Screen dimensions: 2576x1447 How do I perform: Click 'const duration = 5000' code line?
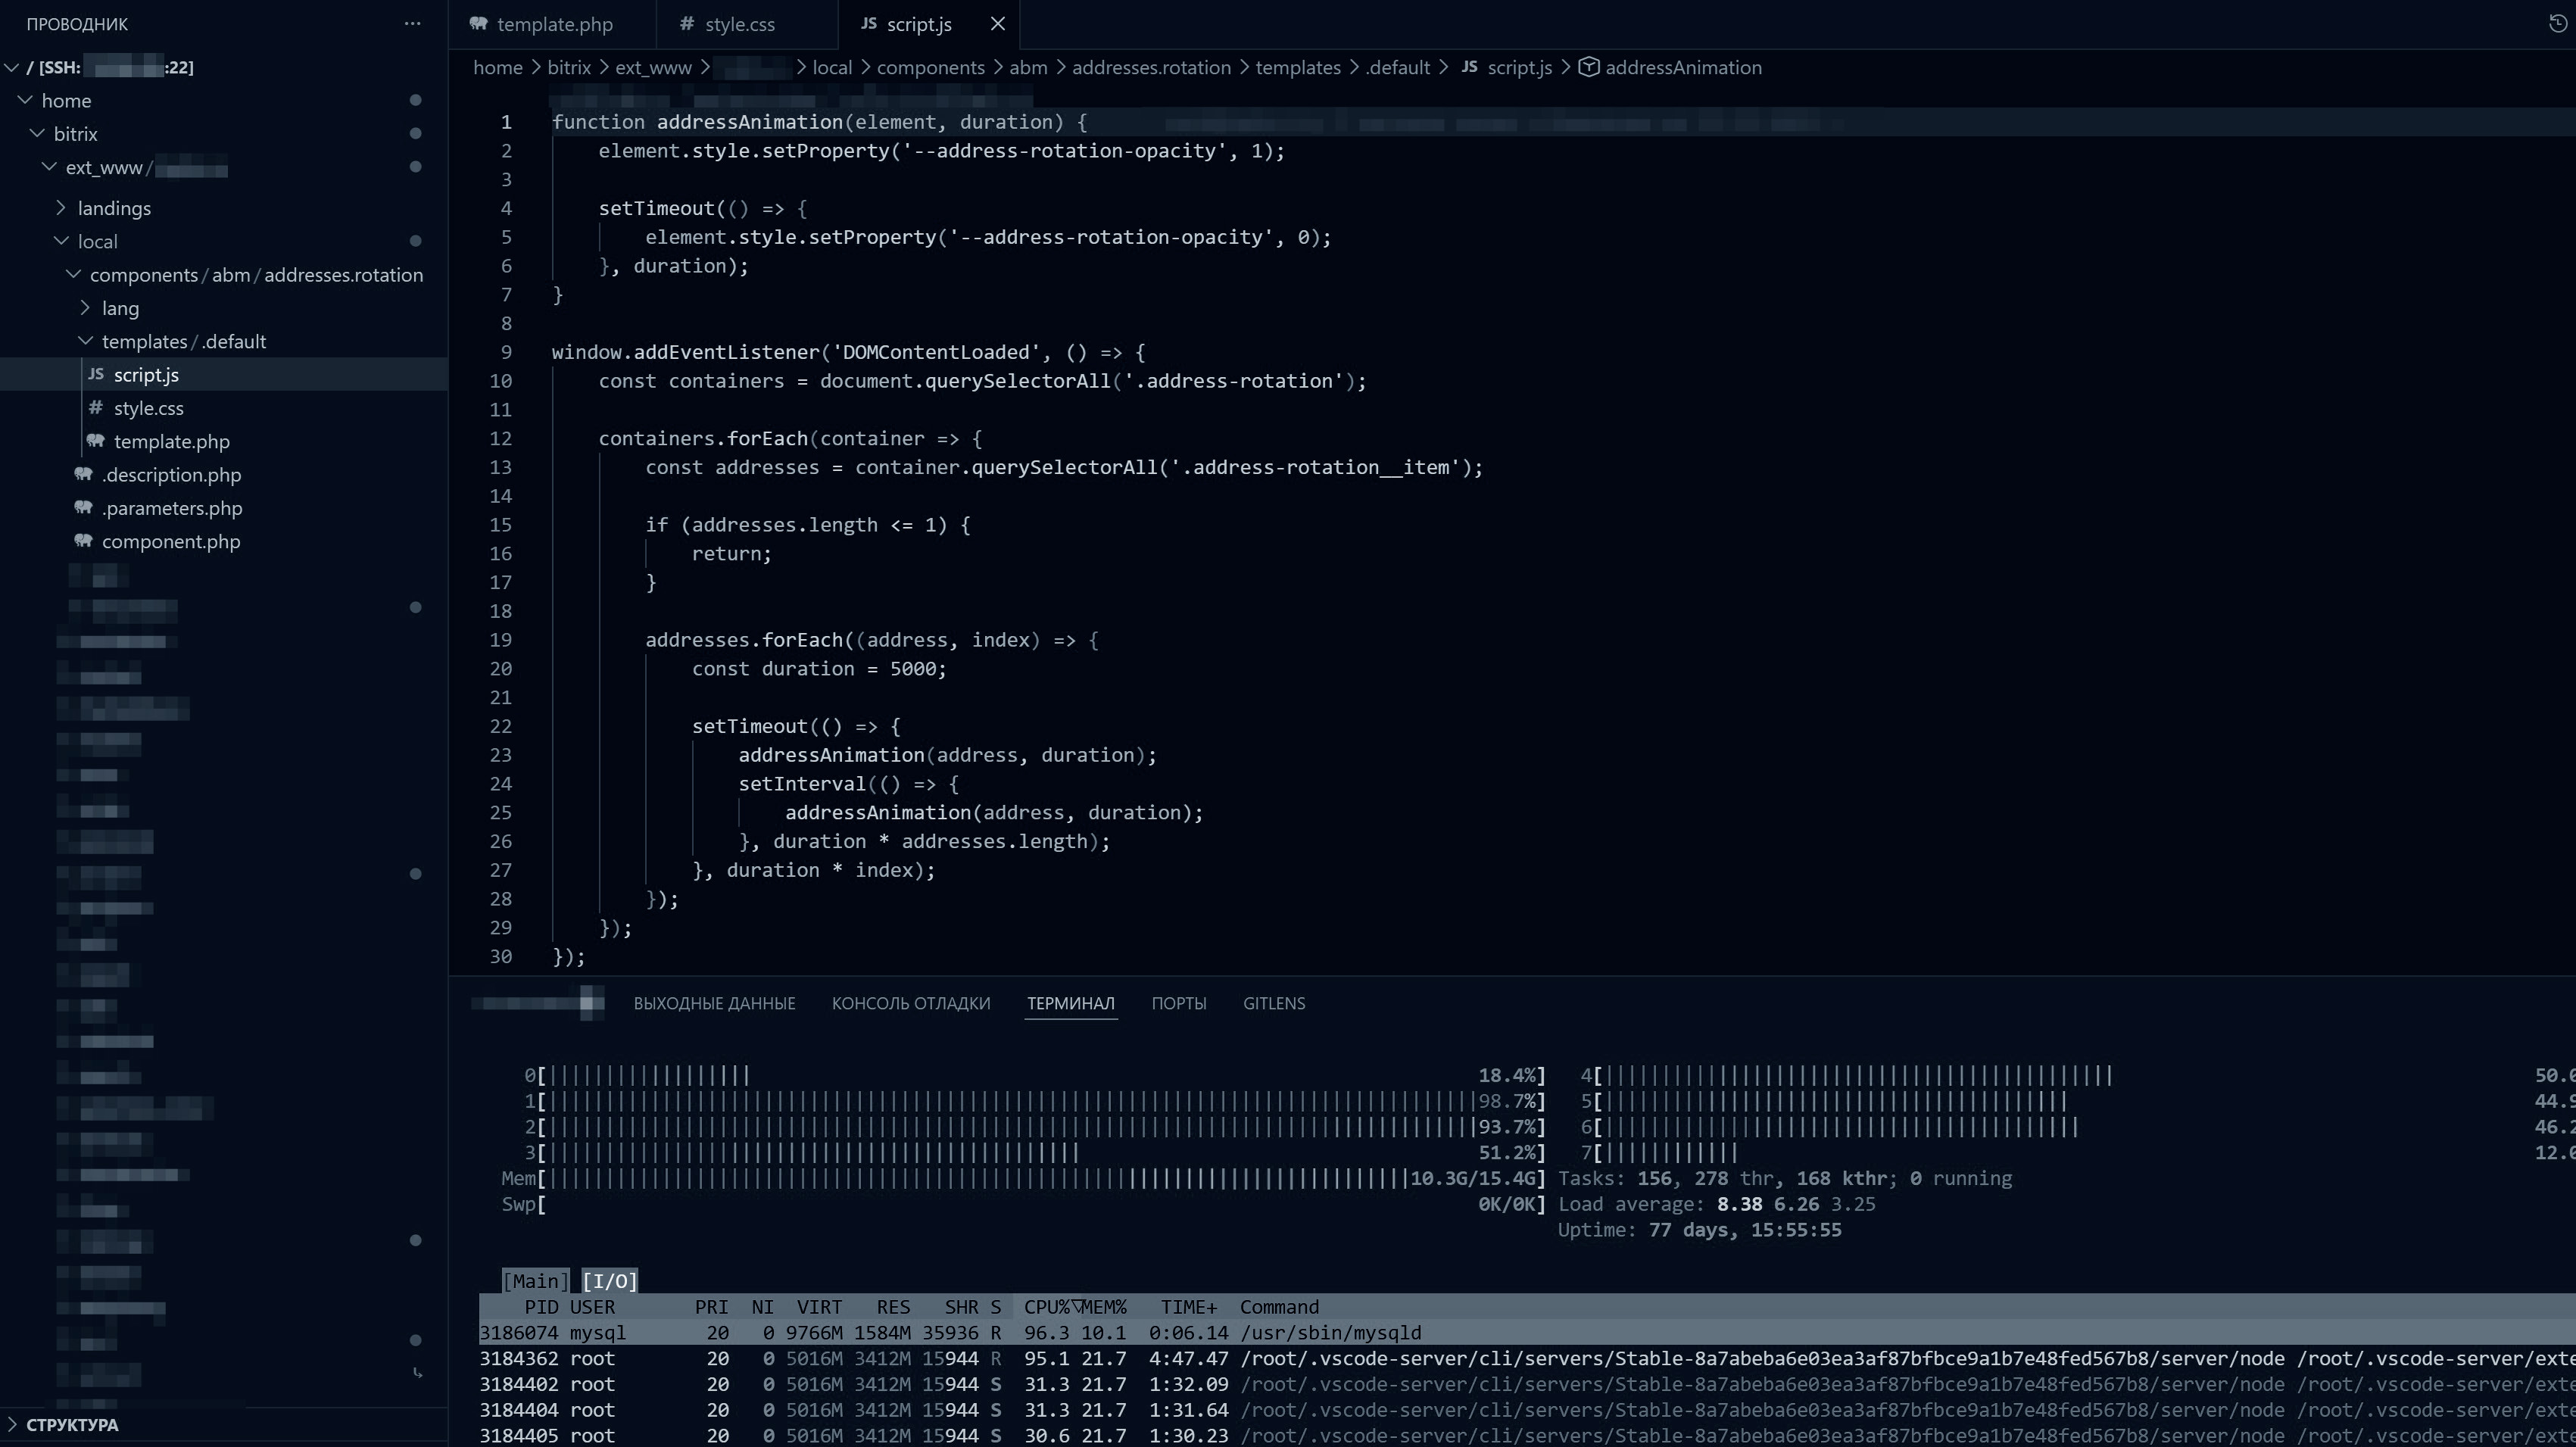[x=818, y=668]
